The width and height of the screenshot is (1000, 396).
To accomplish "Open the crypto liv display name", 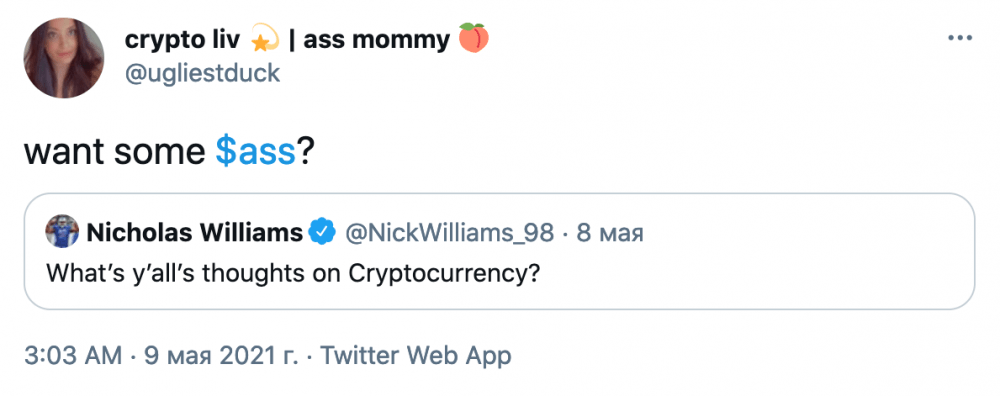I will [x=182, y=40].
